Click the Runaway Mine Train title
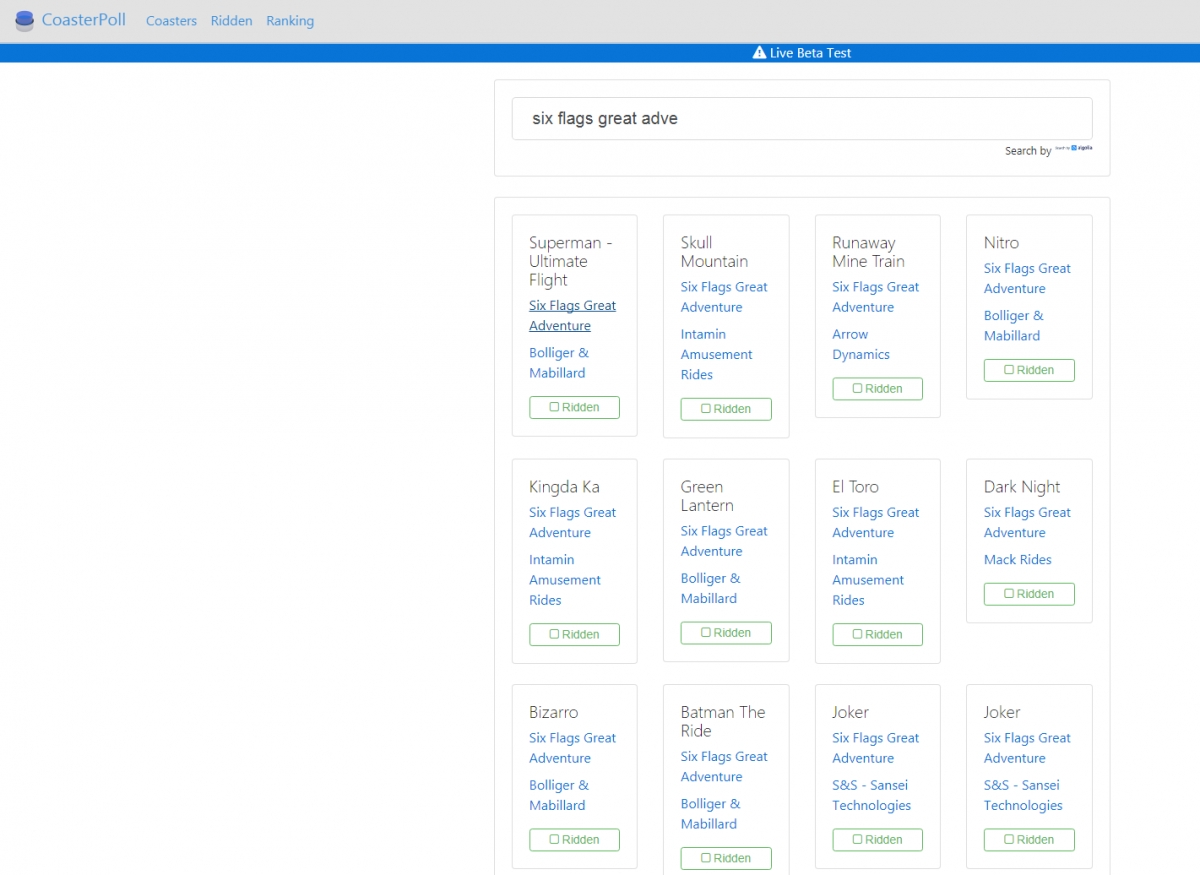Screen dimensions: 1200x875 click(868, 252)
